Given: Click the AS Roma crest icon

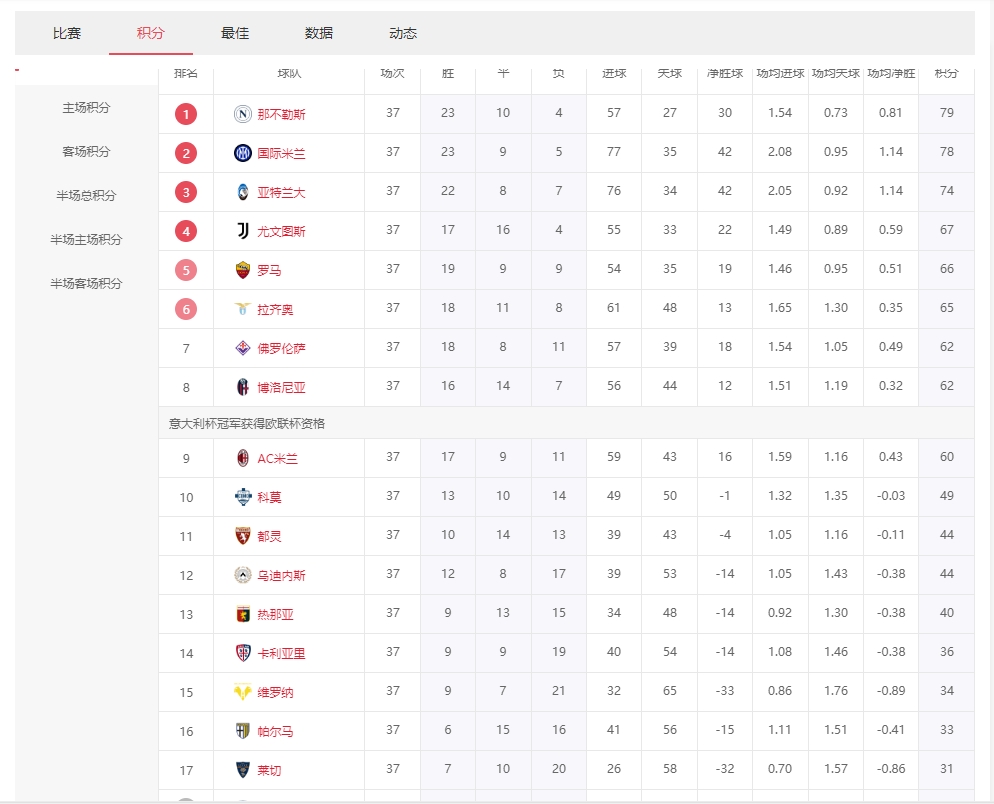Looking at the screenshot, I should pos(243,270).
